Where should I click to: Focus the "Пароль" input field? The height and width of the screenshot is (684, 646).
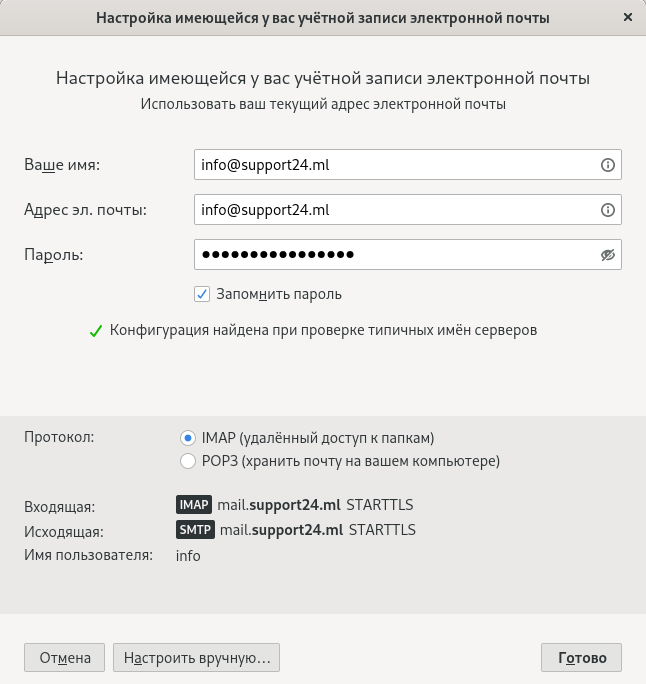pos(408,255)
